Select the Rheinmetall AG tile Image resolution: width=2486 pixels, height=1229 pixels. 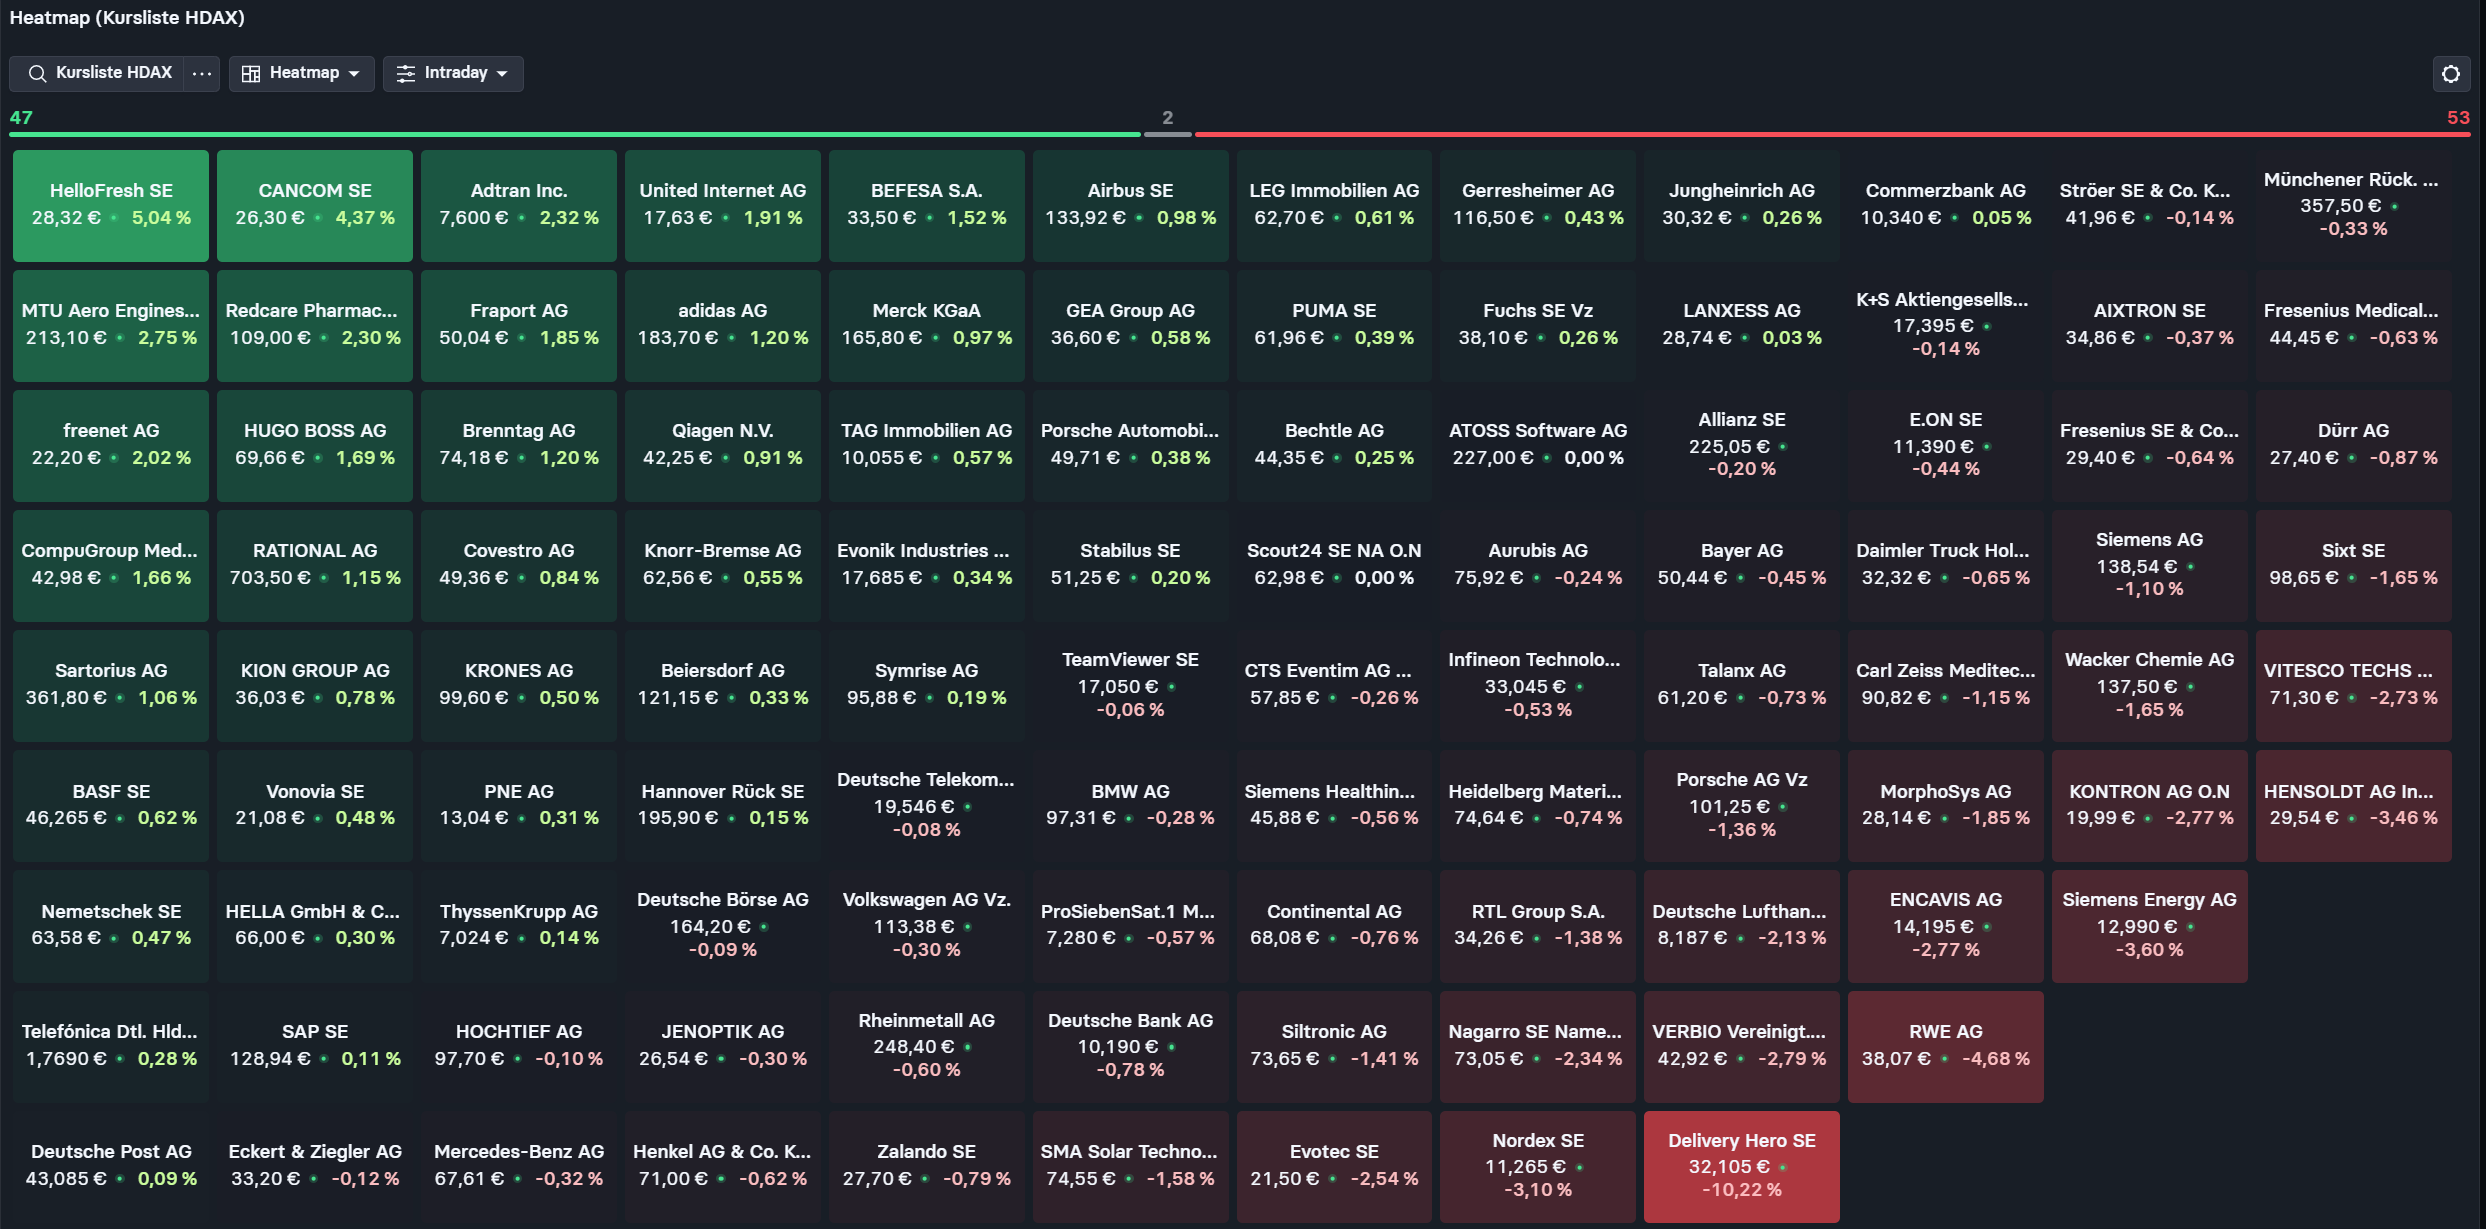[x=927, y=1046]
